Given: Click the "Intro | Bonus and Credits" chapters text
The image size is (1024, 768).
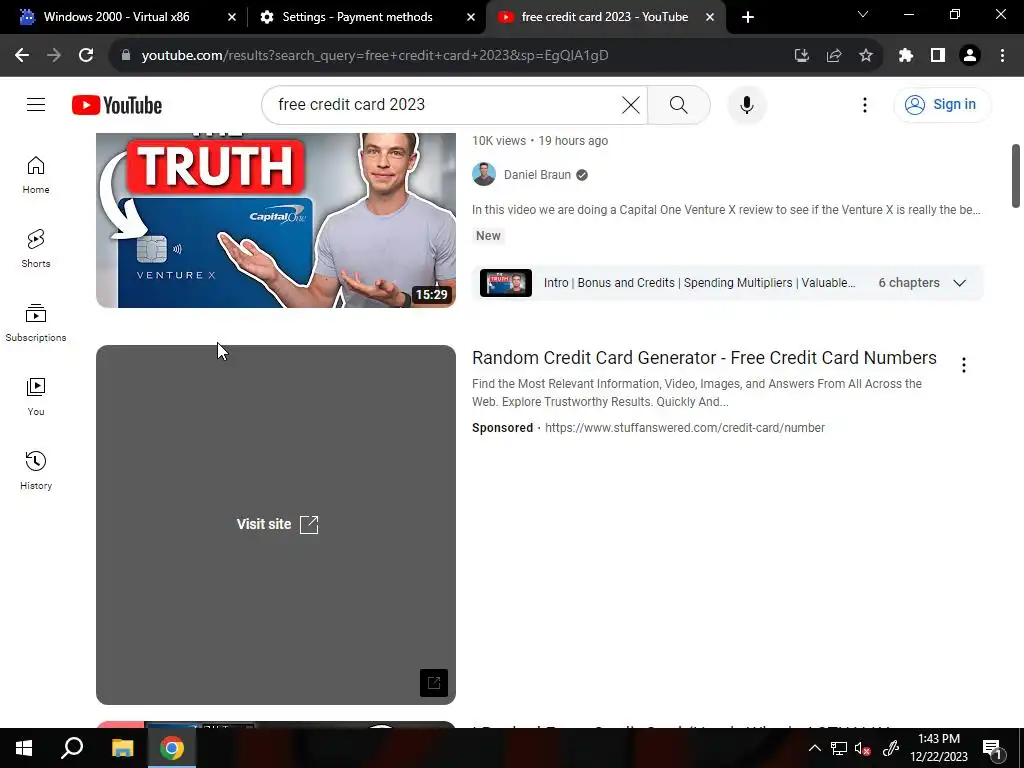Looking at the screenshot, I should click(699, 283).
